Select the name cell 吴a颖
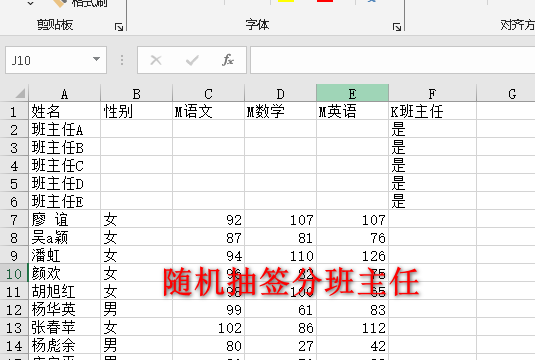535x360 pixels. pyautogui.click(x=64, y=237)
